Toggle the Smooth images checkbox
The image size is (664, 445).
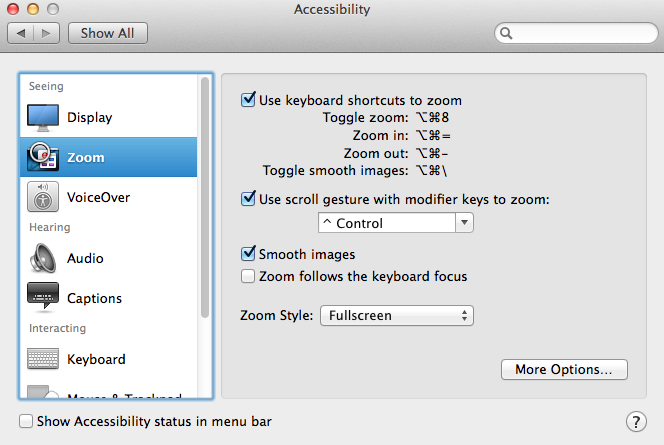[248, 254]
